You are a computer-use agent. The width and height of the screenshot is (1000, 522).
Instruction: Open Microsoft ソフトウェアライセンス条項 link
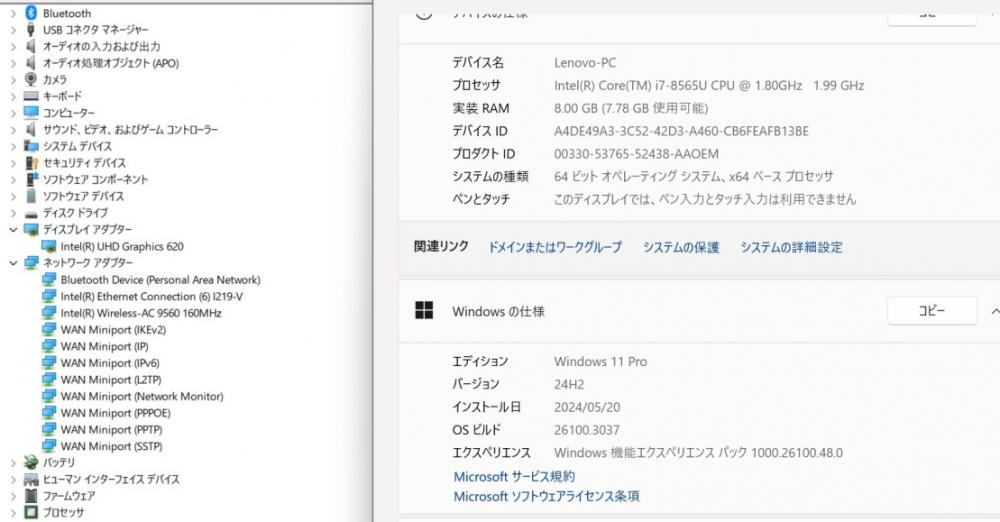pyautogui.click(x=547, y=496)
